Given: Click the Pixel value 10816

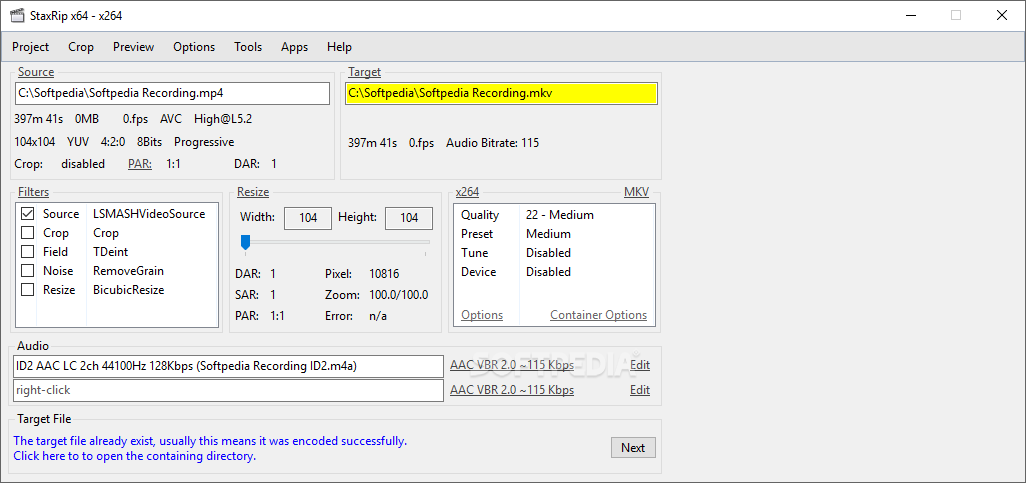Looking at the screenshot, I should [384, 274].
